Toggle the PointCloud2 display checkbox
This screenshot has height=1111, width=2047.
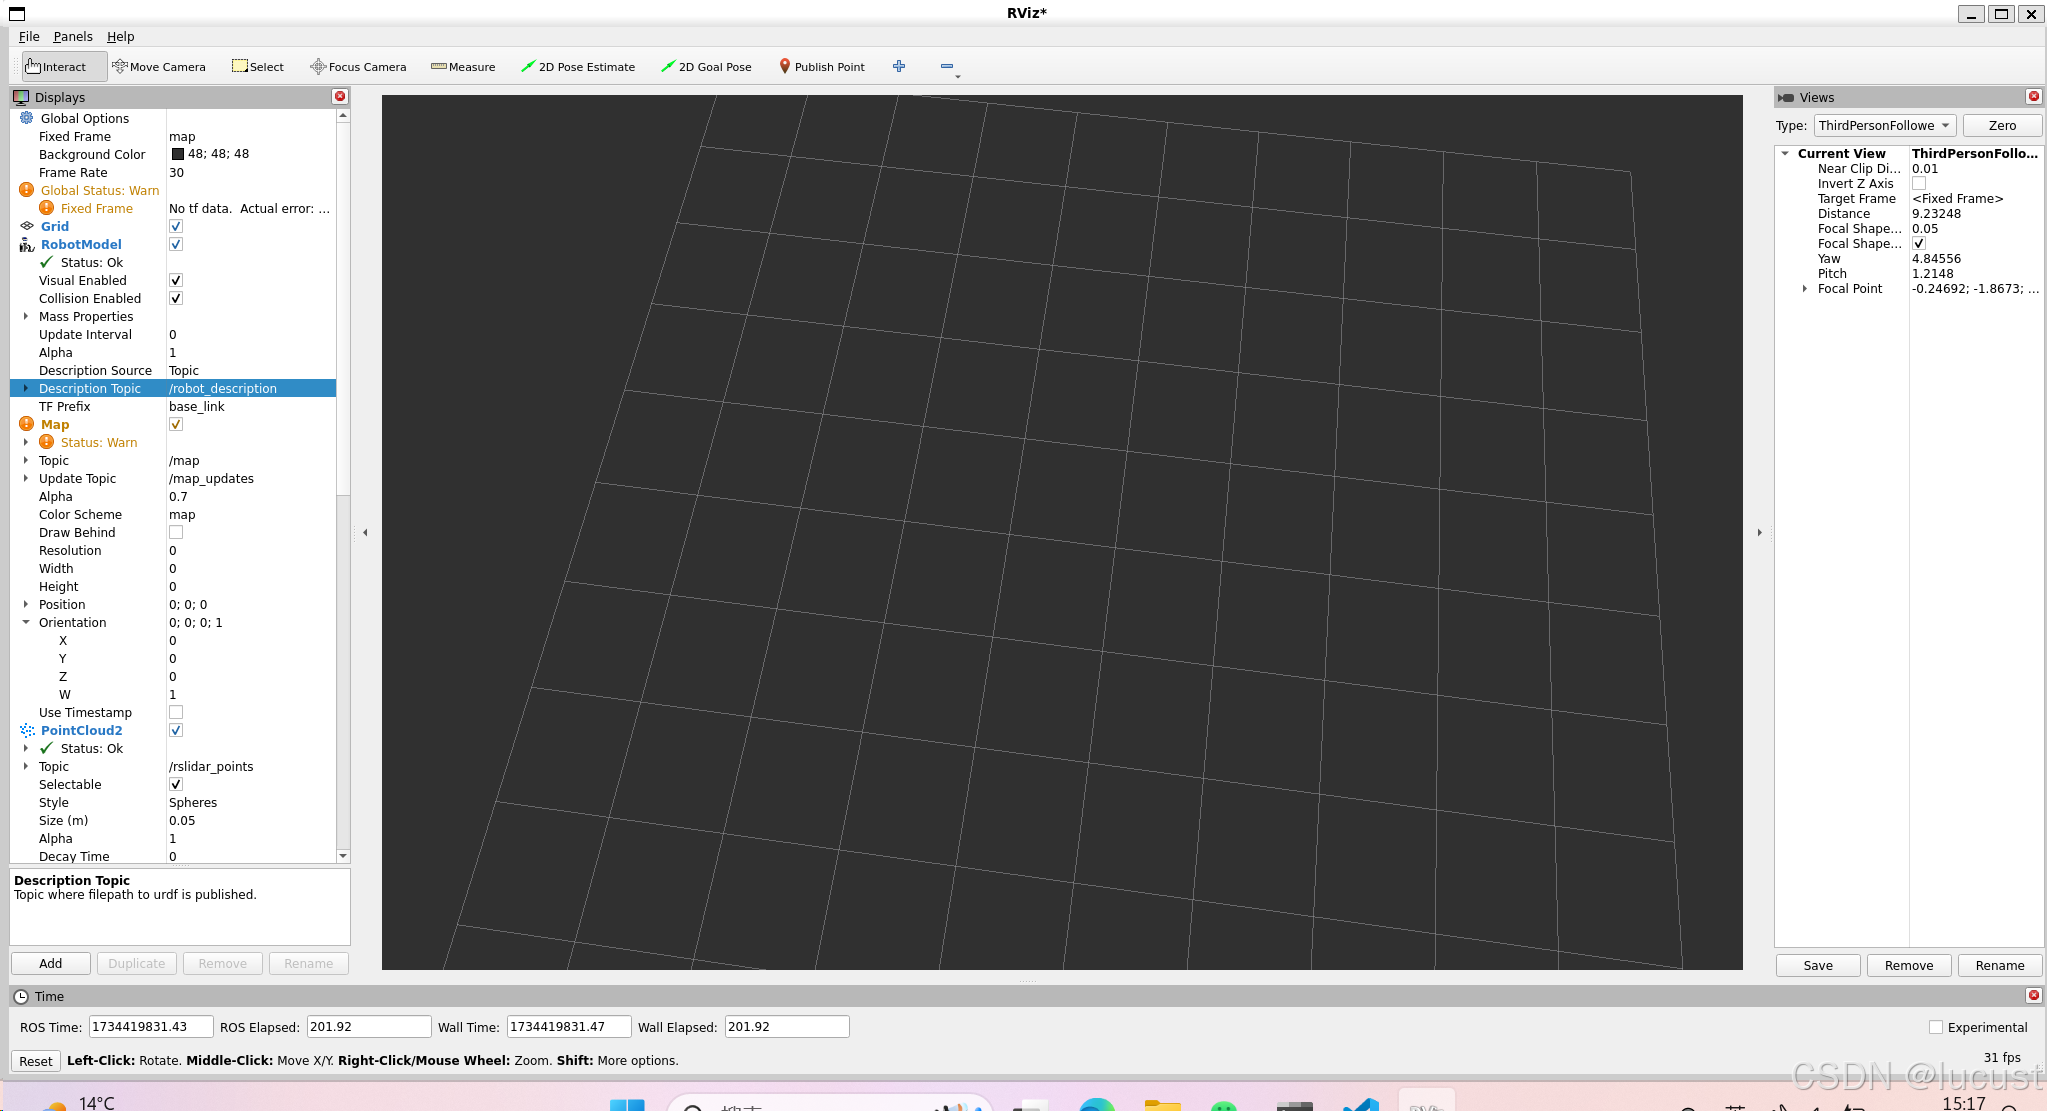176,730
